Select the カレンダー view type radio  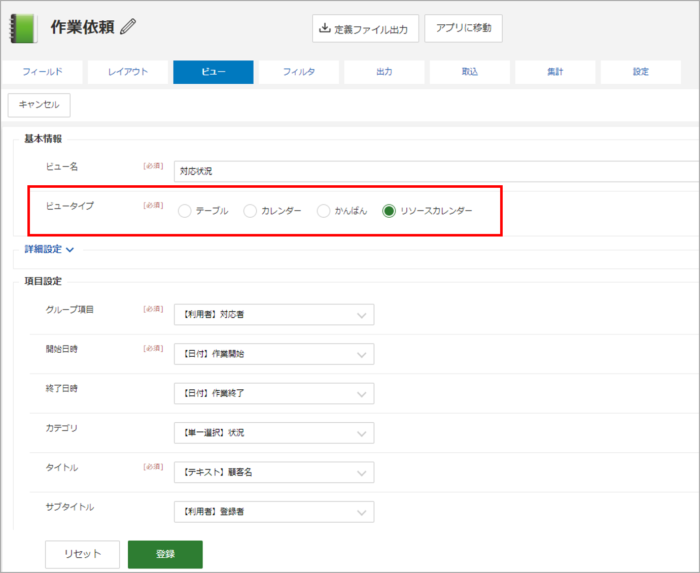tap(250, 211)
